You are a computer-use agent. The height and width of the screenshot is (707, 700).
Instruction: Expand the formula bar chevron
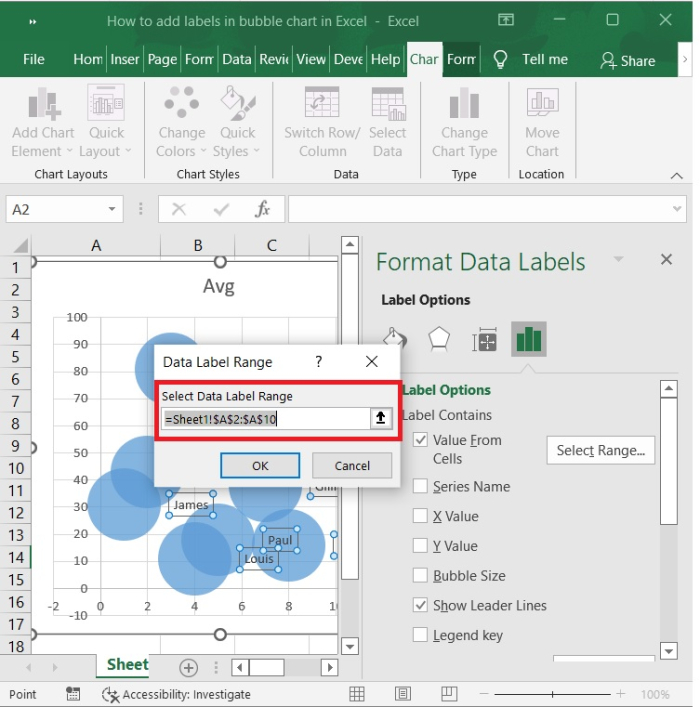[x=676, y=209]
